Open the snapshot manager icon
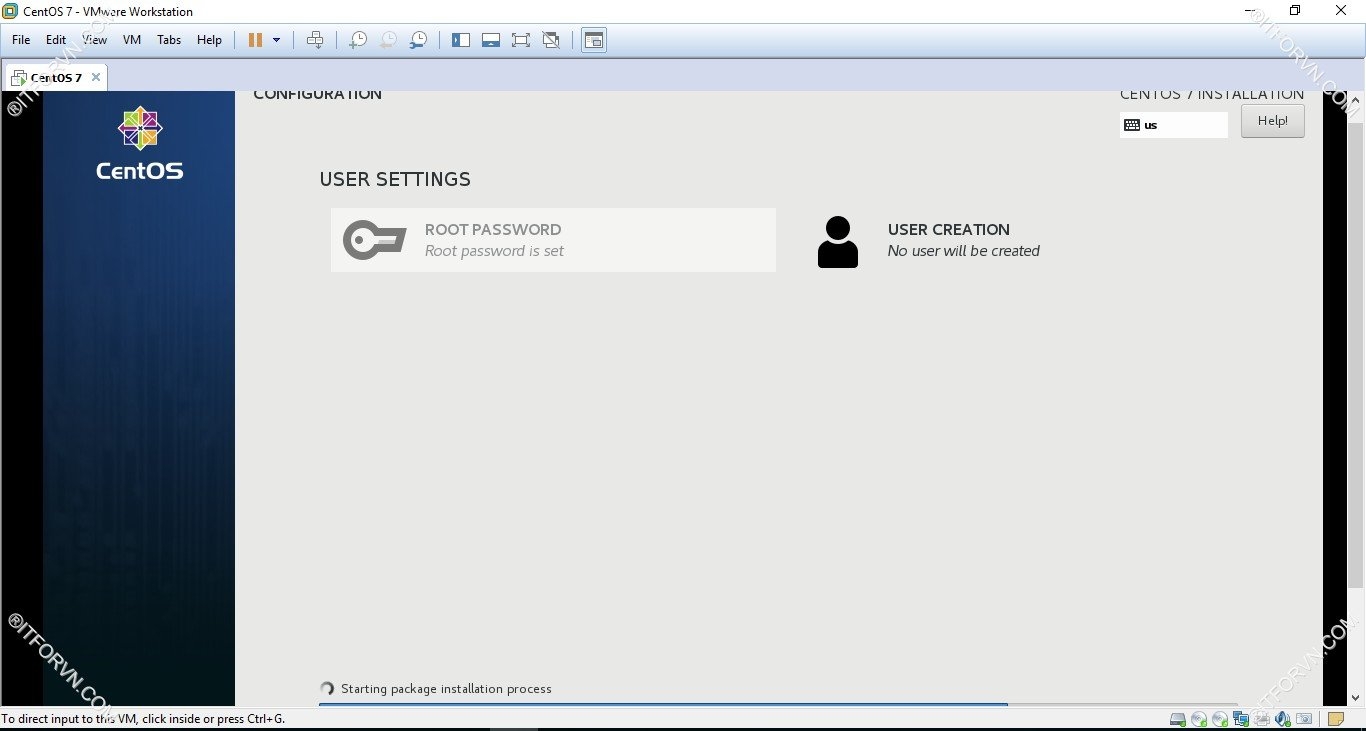Viewport: 1366px width, 731px height. tap(419, 40)
